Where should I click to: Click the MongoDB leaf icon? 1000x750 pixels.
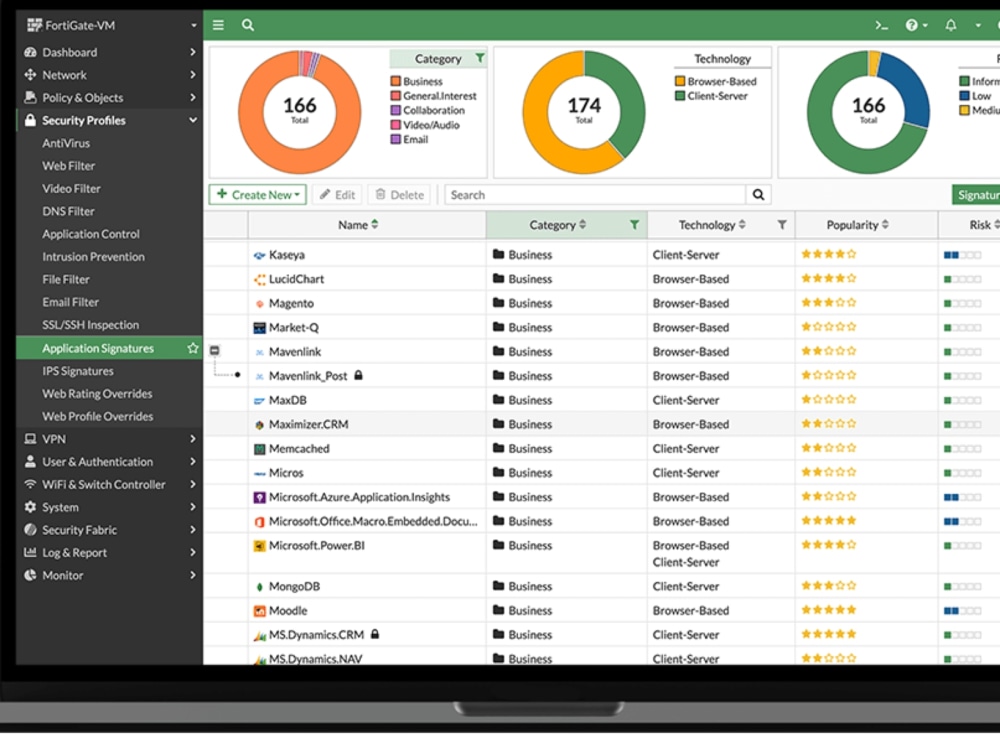coord(259,587)
